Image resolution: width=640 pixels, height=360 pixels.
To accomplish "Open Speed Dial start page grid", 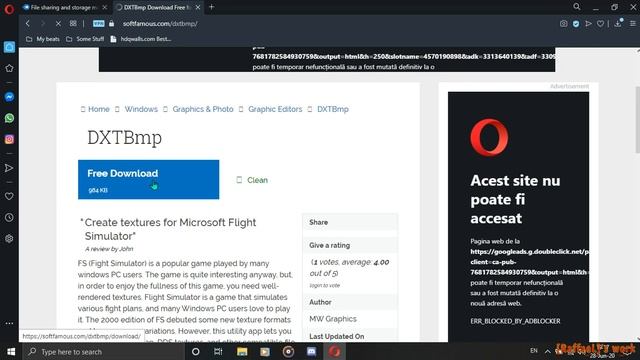I will (x=73, y=24).
